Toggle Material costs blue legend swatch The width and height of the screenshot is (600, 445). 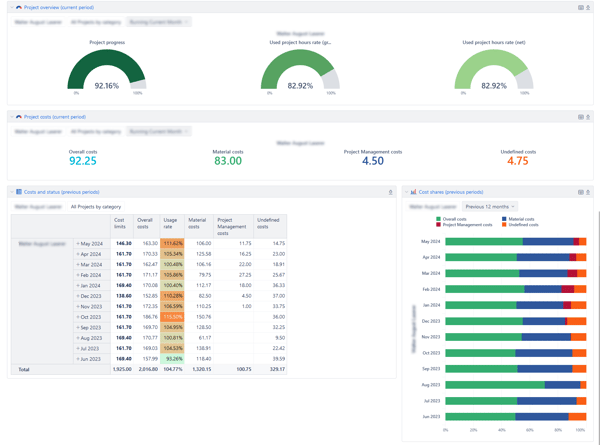[504, 219]
